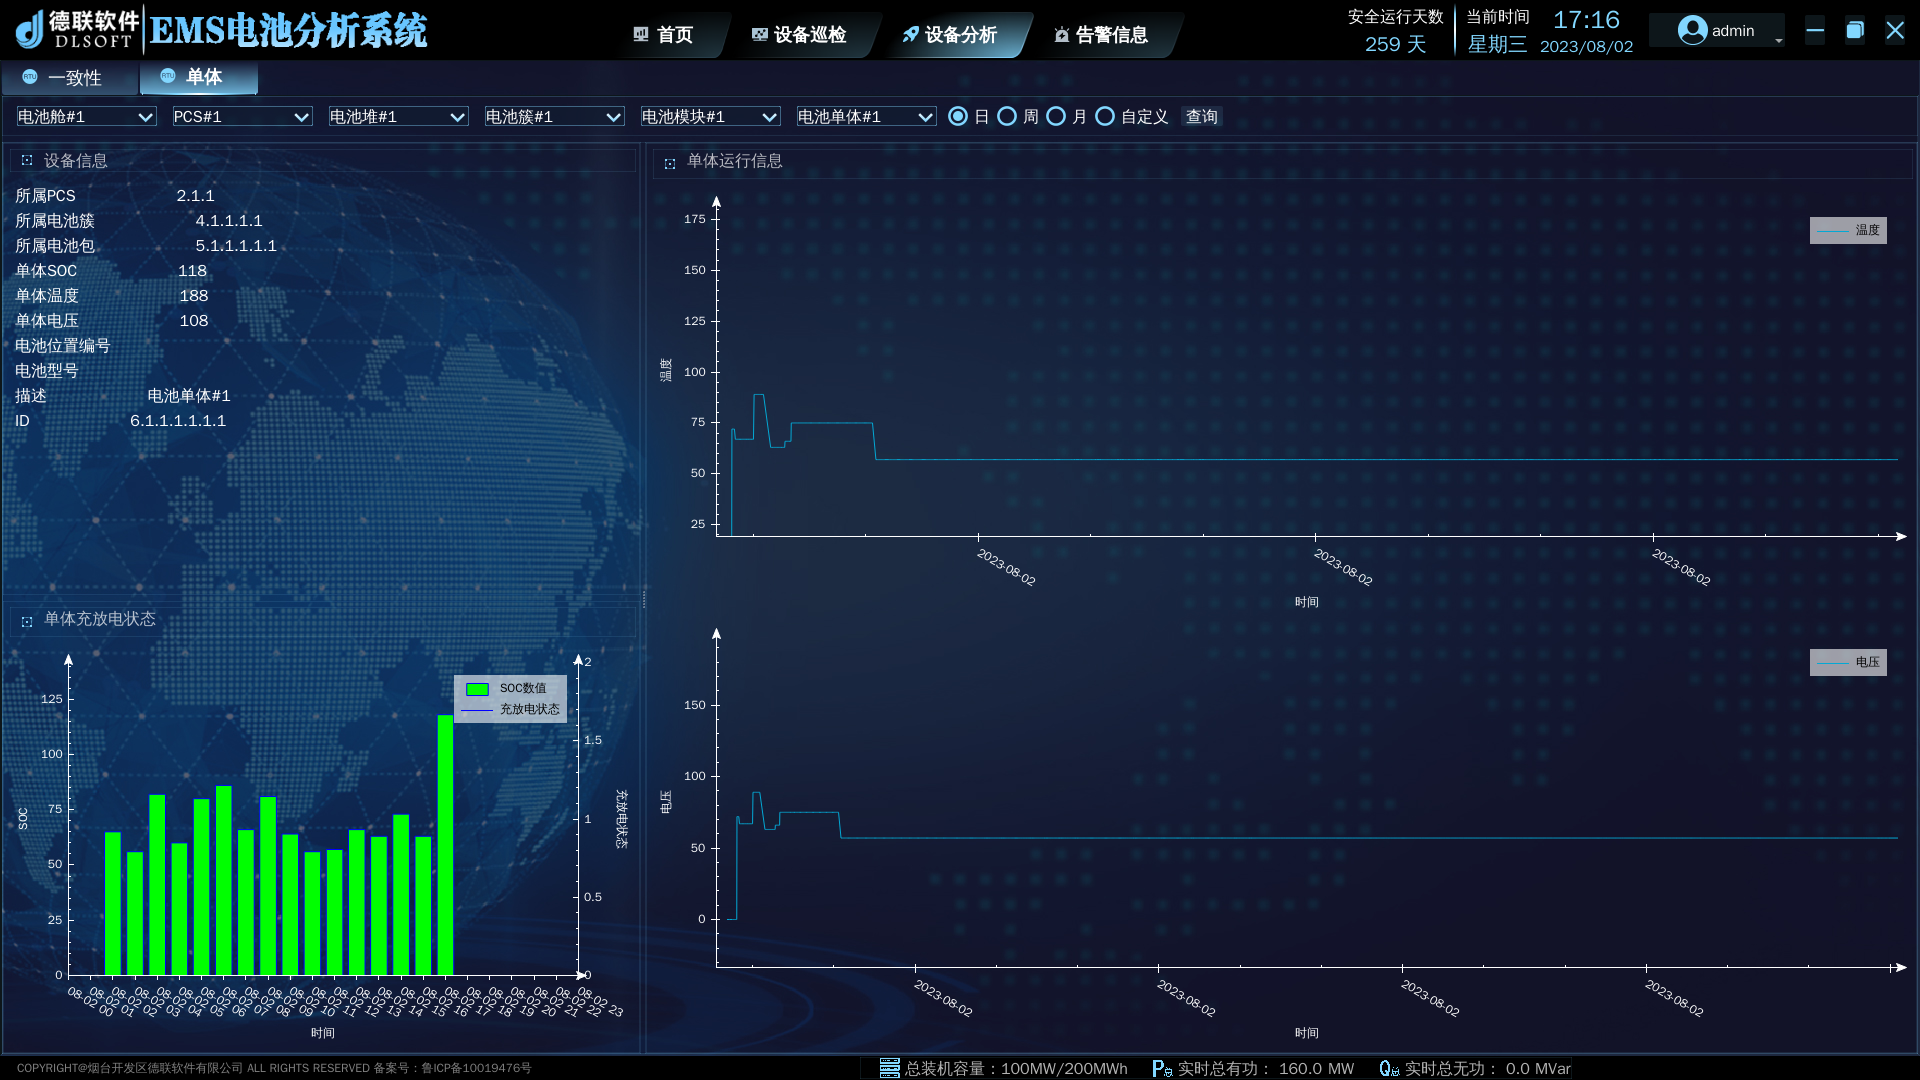Select the 日 (day) radio button

pos(958,117)
